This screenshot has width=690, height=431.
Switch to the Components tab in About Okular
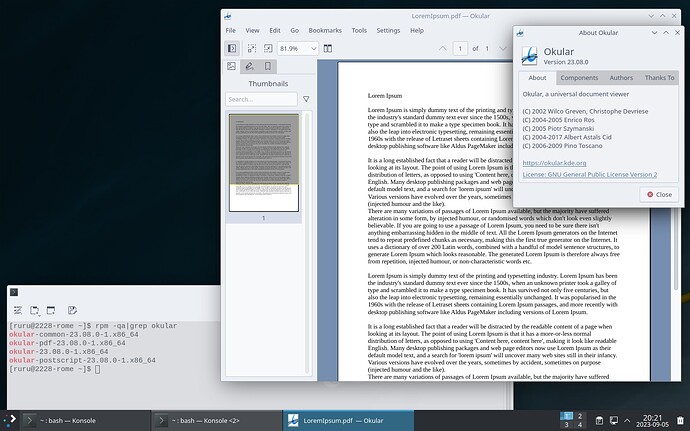click(x=579, y=77)
